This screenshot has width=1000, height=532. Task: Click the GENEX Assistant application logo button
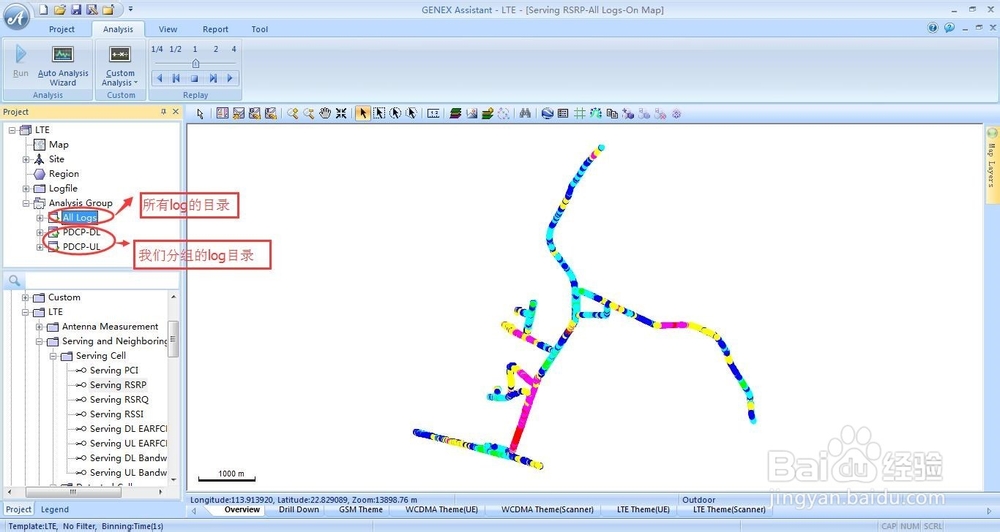(16, 17)
